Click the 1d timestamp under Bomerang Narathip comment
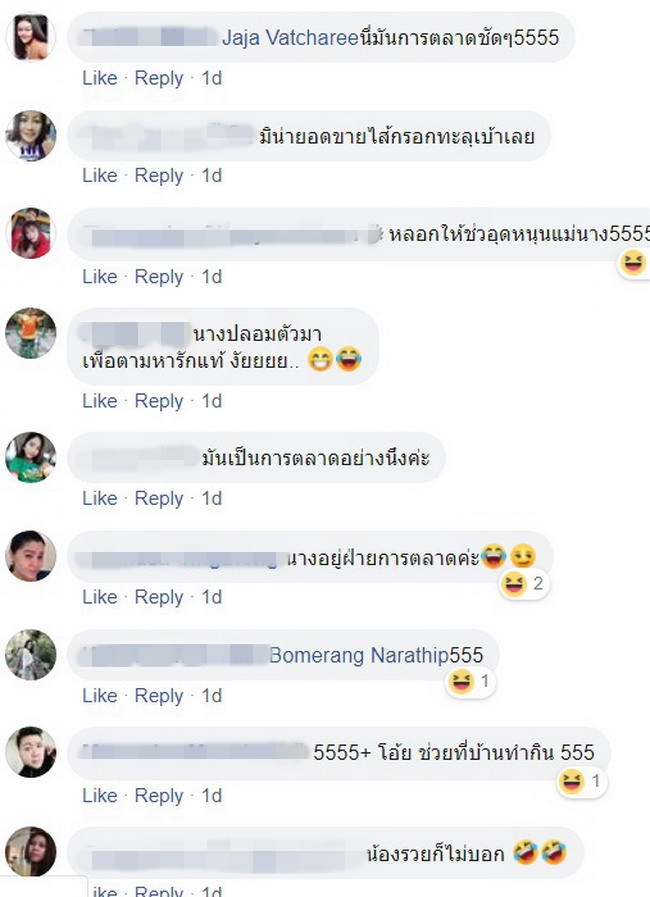 211,696
